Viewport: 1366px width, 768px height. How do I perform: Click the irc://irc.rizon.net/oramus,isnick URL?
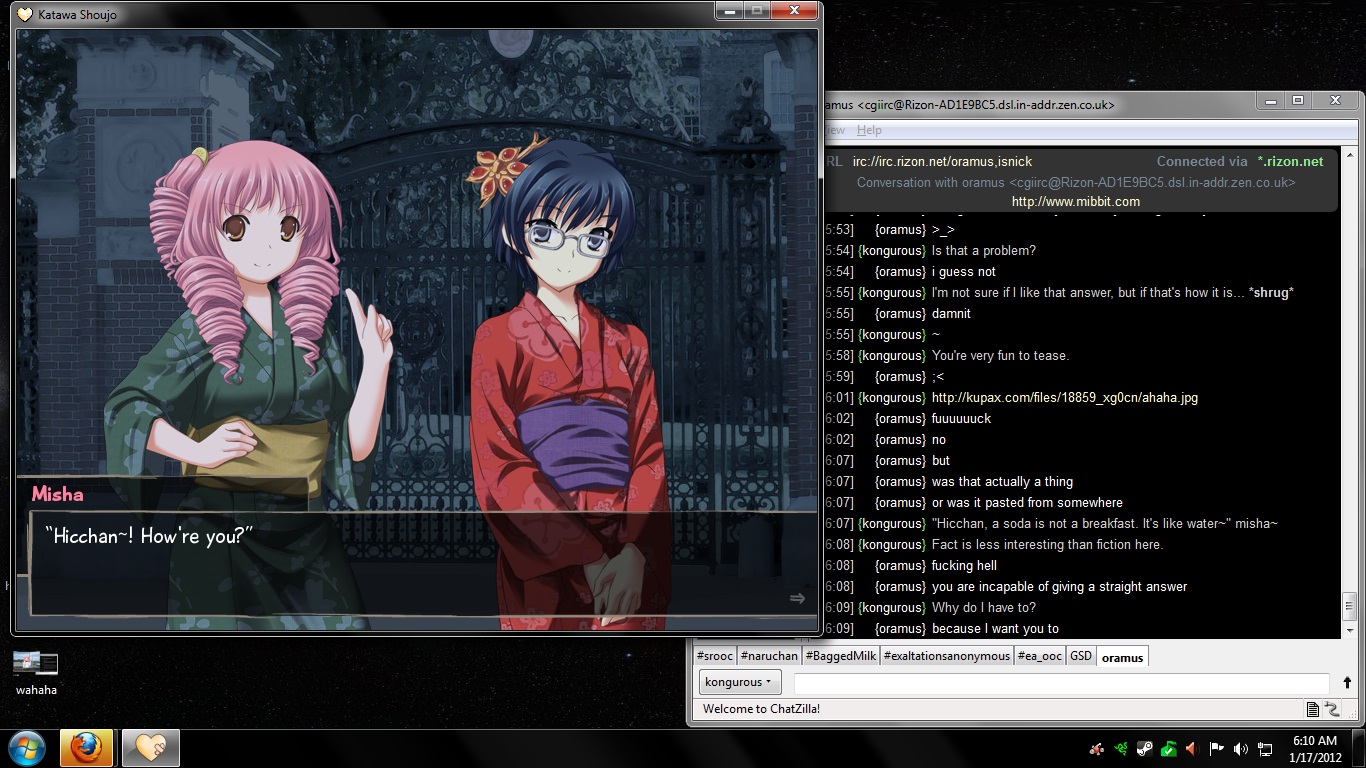click(942, 161)
